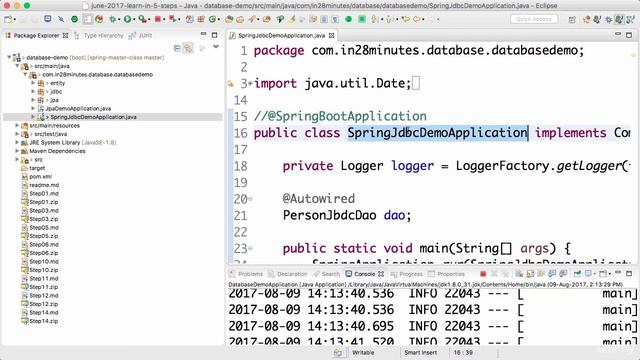The width and height of the screenshot is (640, 360).
Task: Minimize the Package Explorer view
Action: point(203,33)
